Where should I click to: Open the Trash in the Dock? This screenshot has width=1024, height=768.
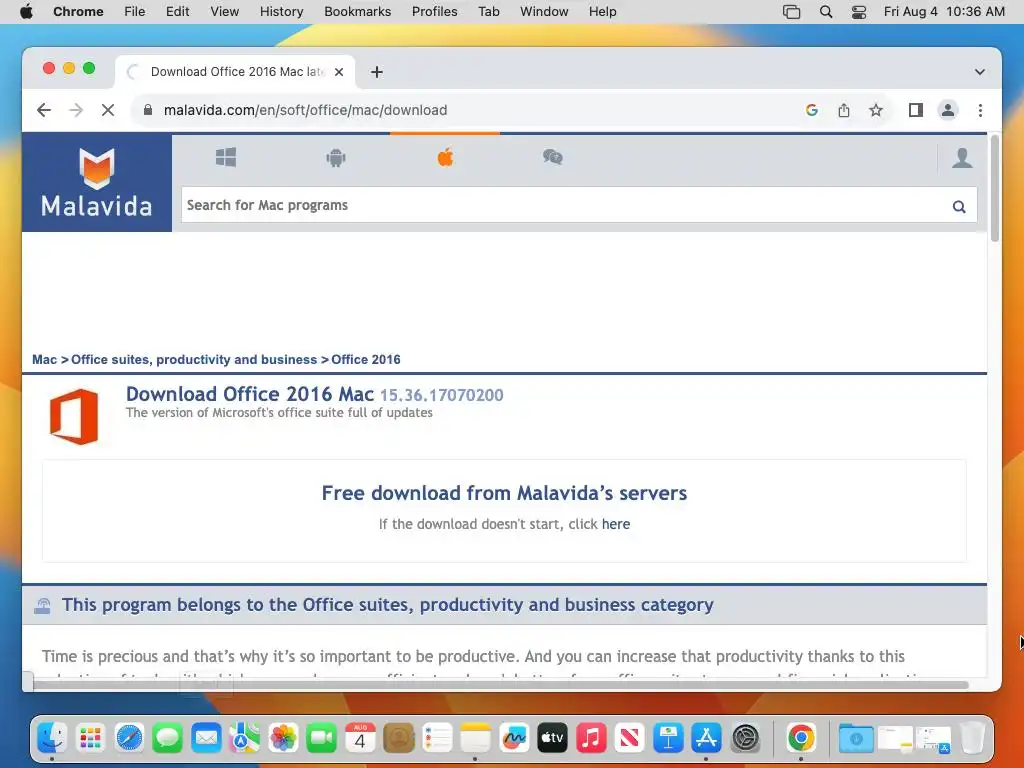tap(972, 739)
